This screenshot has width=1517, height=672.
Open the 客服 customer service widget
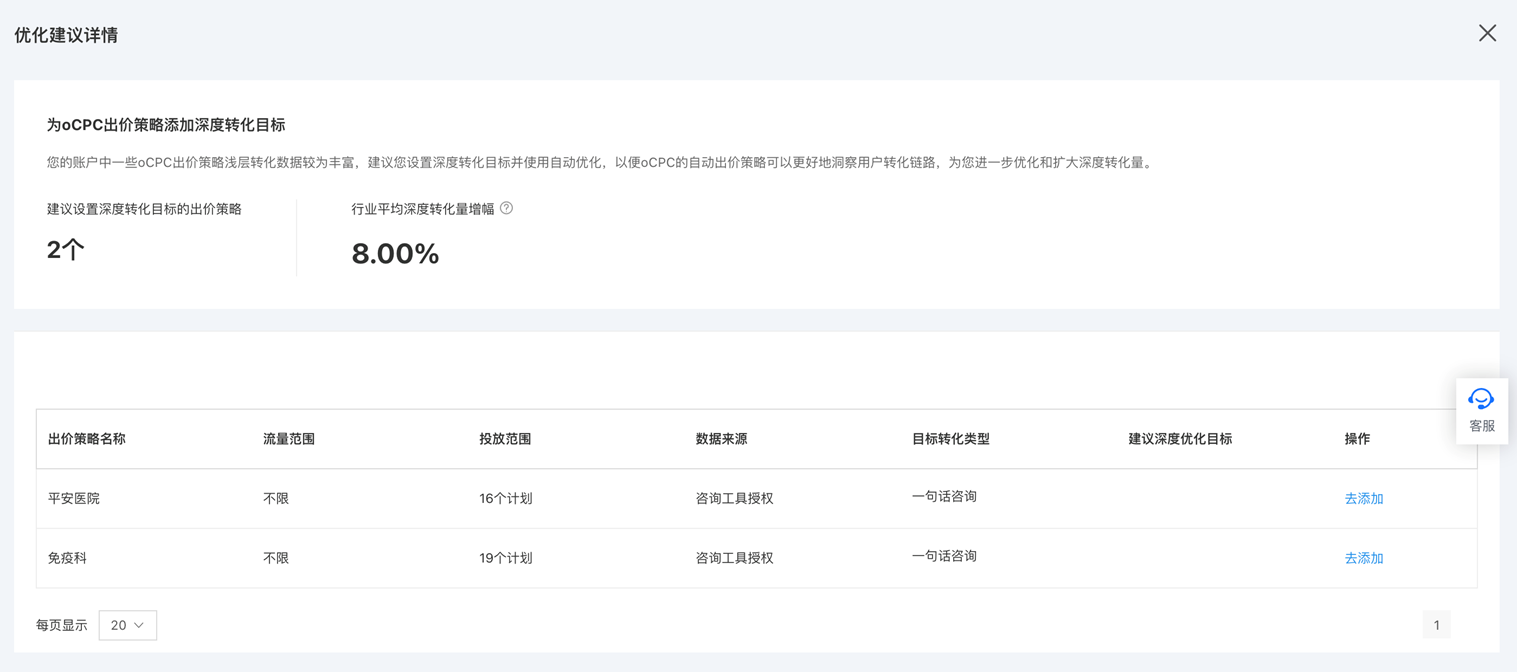click(1481, 411)
